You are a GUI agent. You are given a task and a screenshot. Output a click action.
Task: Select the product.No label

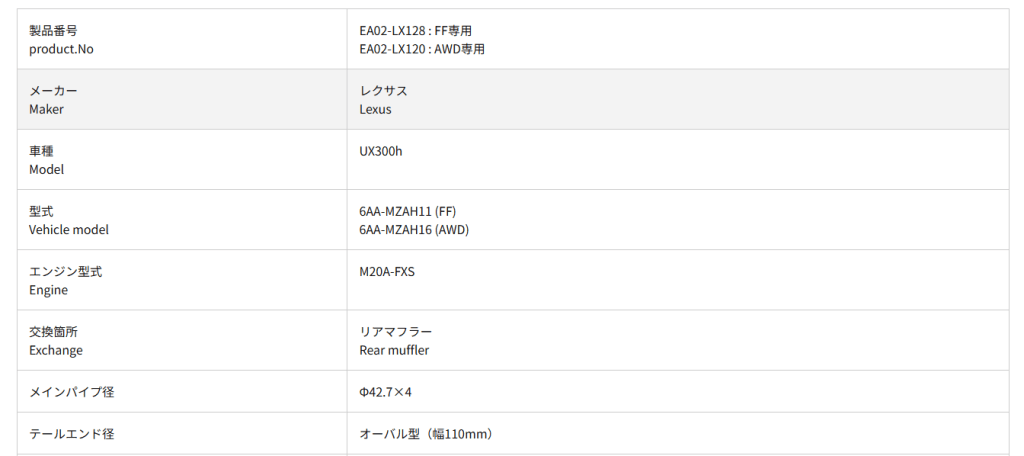pos(62,49)
